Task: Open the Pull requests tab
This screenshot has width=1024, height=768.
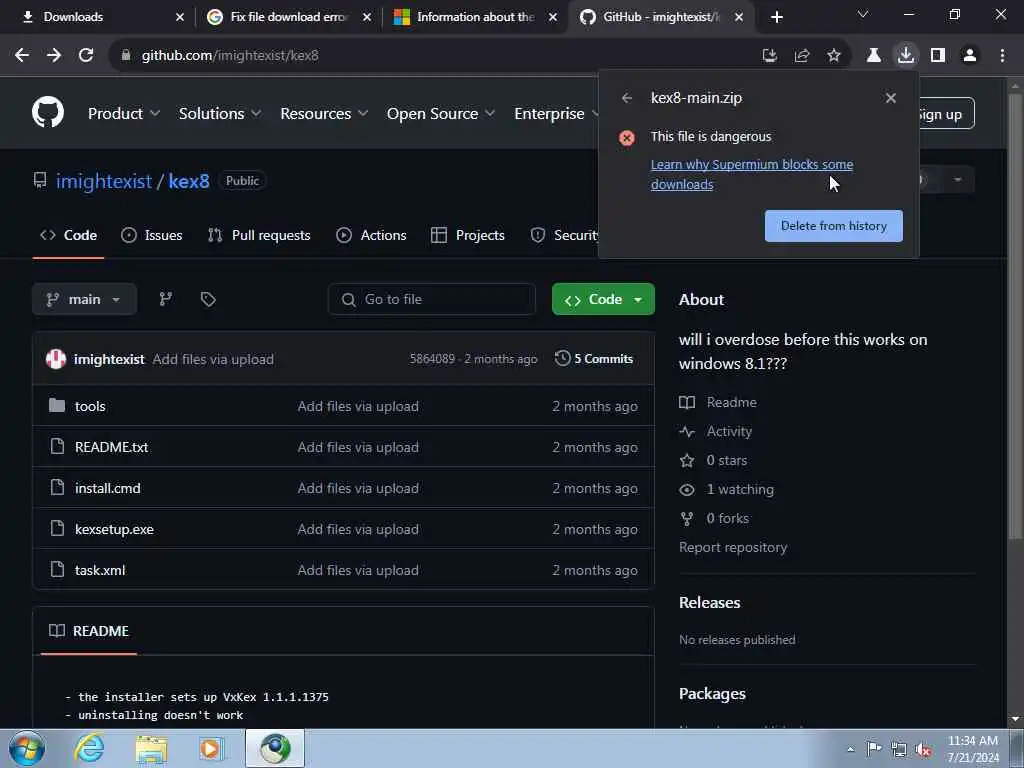Action: (x=259, y=235)
